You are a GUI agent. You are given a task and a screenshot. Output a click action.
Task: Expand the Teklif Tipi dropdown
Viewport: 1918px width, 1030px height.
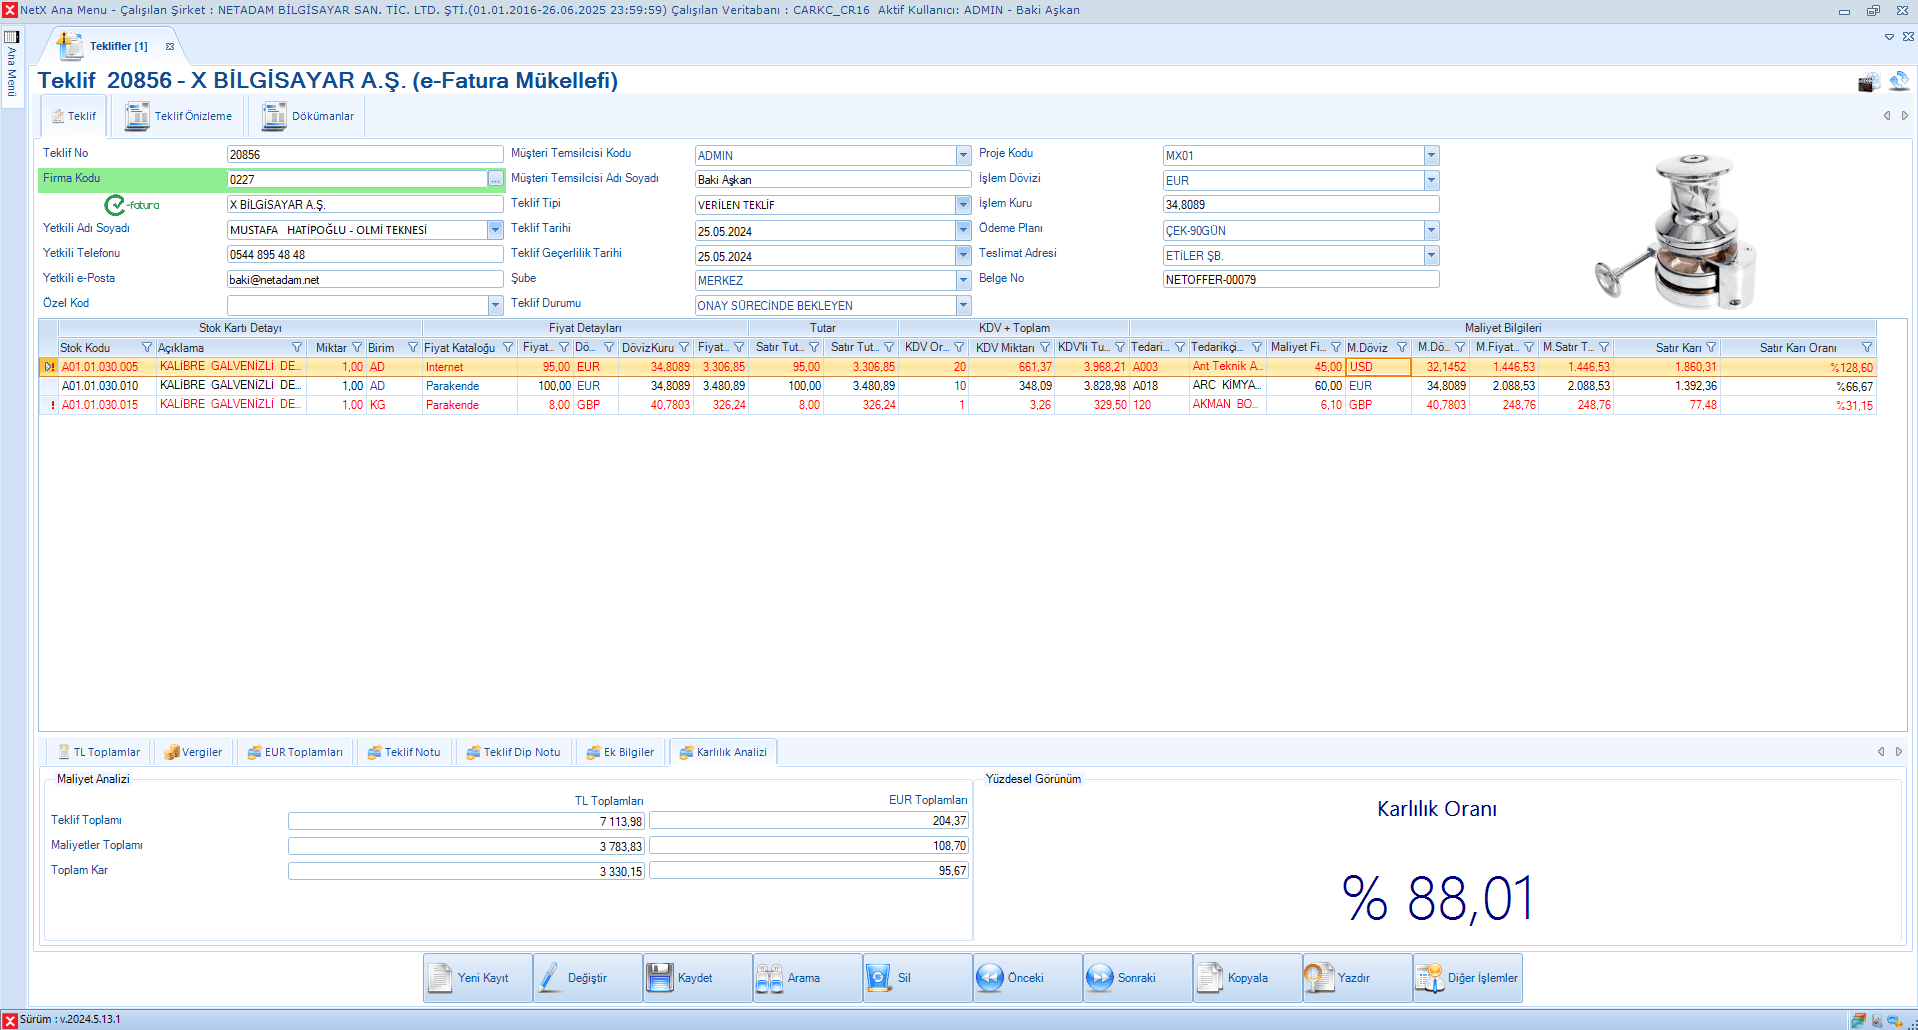click(x=963, y=205)
